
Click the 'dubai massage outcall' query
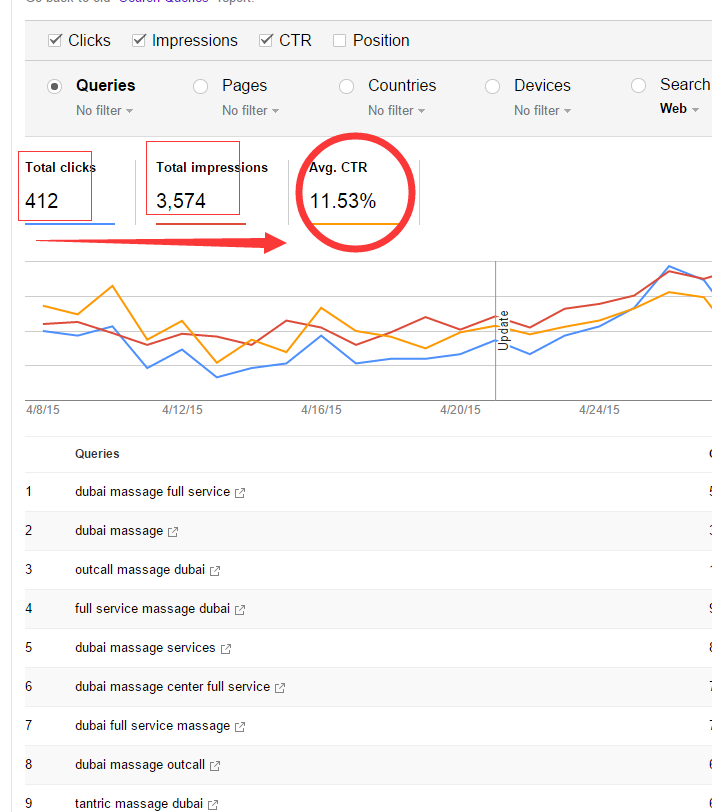click(x=140, y=764)
